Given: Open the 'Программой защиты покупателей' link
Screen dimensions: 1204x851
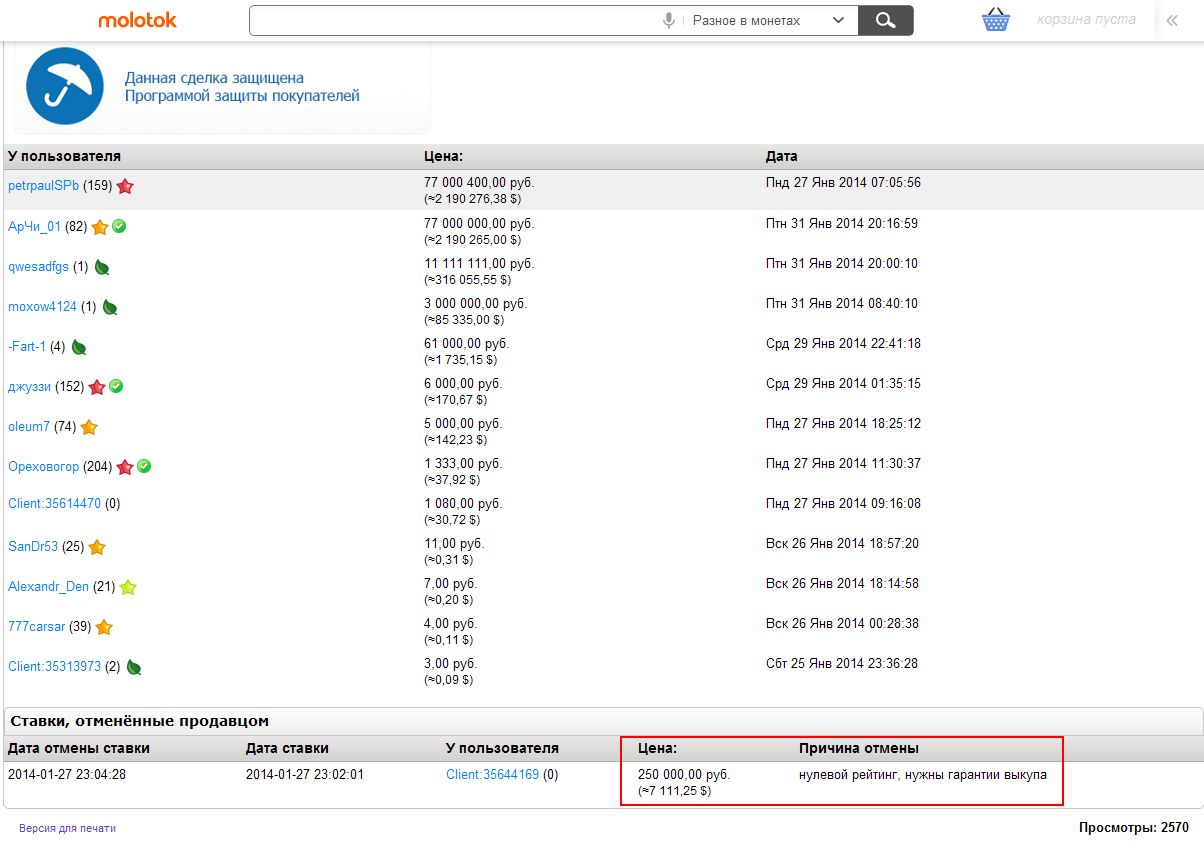Looking at the screenshot, I should click(241, 96).
